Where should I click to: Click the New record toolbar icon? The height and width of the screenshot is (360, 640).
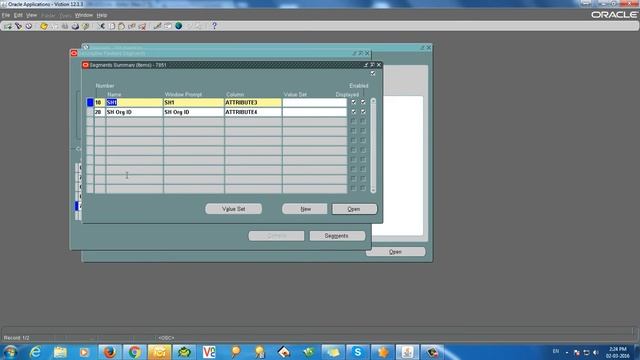point(8,26)
